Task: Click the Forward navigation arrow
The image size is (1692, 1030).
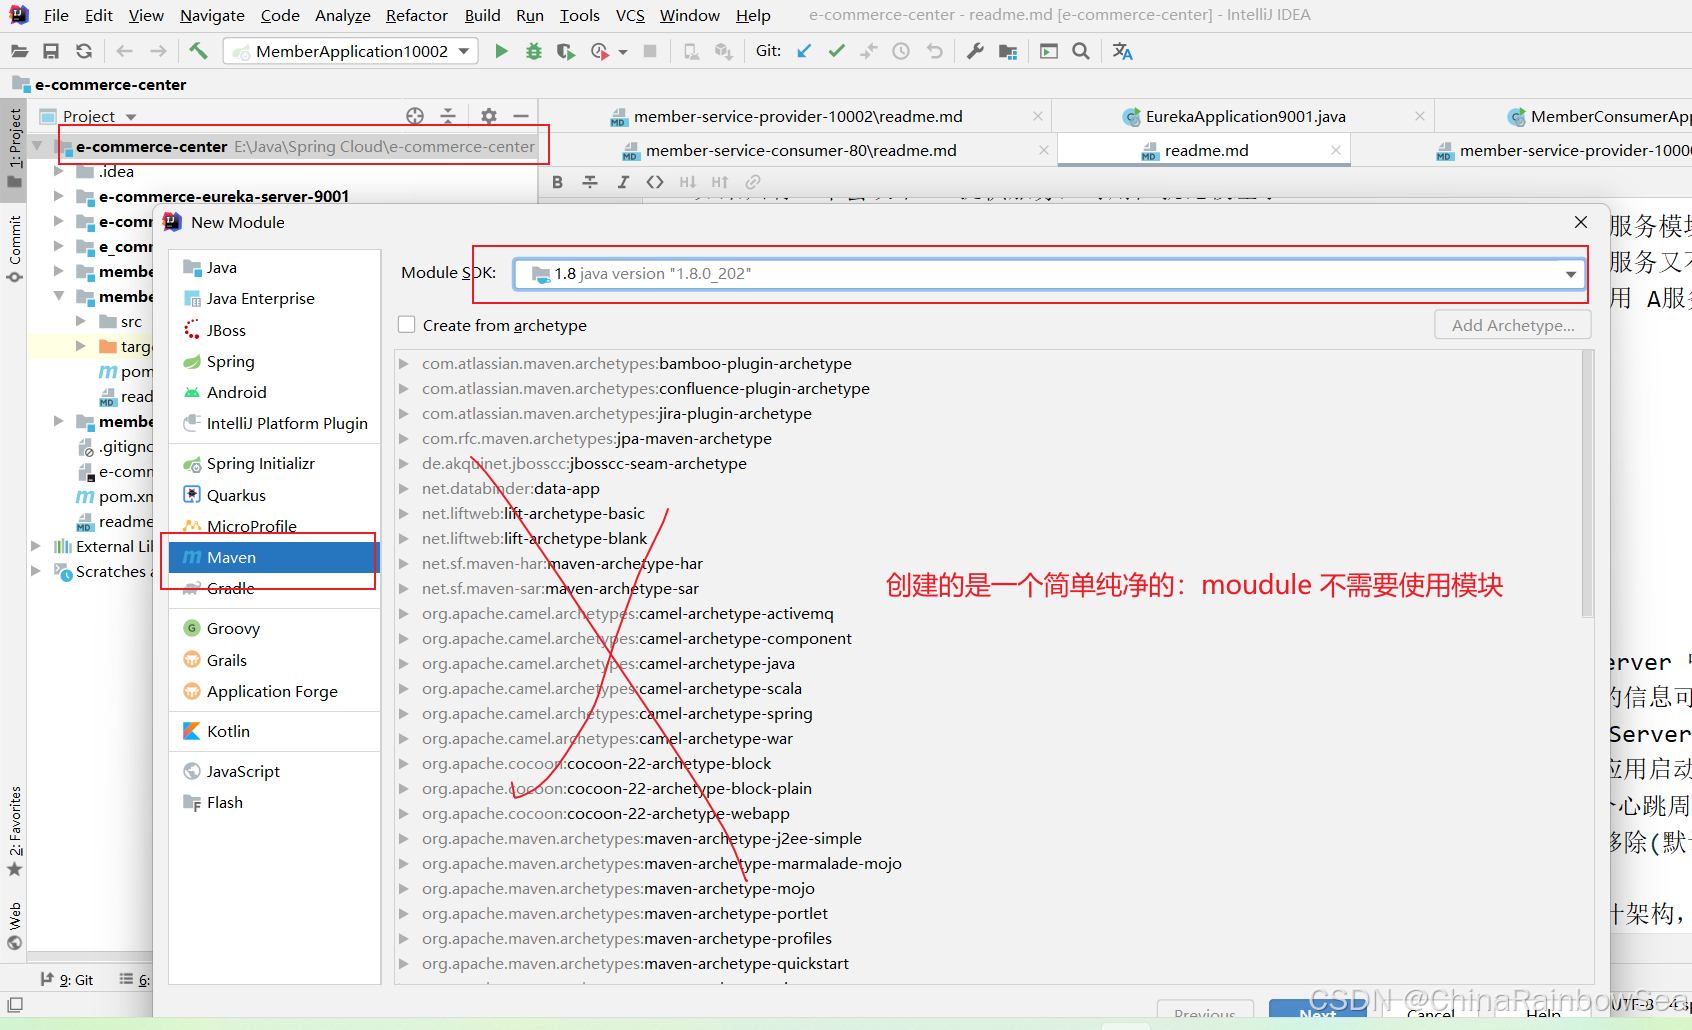Action: tap(158, 51)
